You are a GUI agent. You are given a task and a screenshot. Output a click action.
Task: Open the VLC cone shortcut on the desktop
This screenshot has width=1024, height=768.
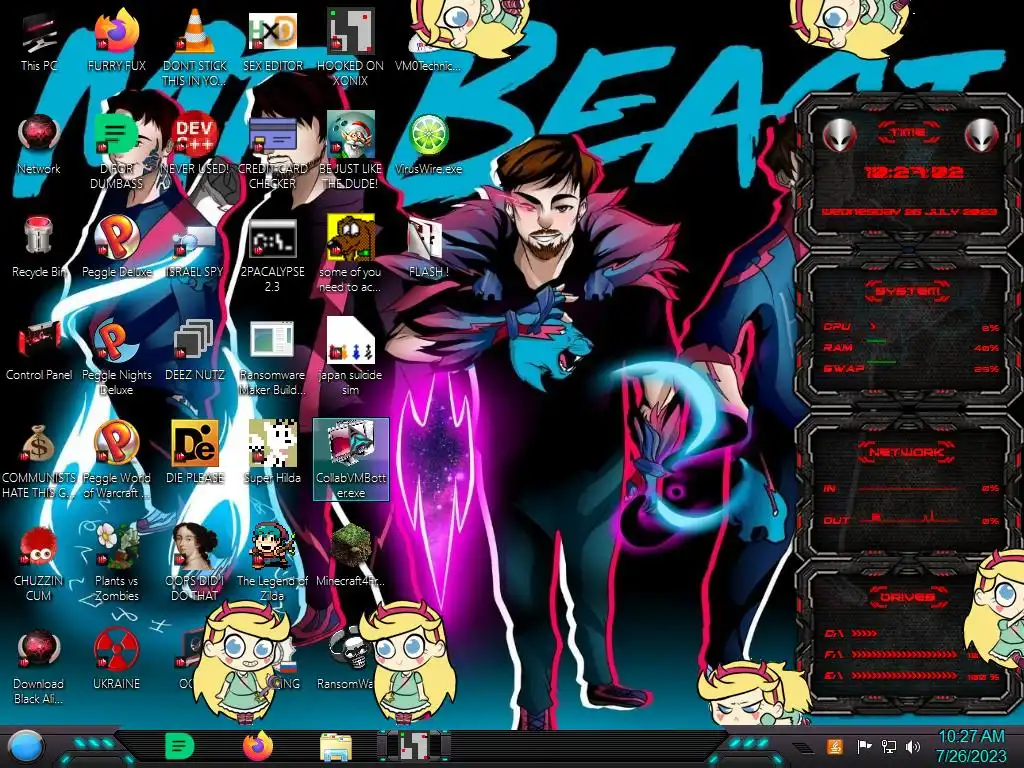tap(194, 47)
